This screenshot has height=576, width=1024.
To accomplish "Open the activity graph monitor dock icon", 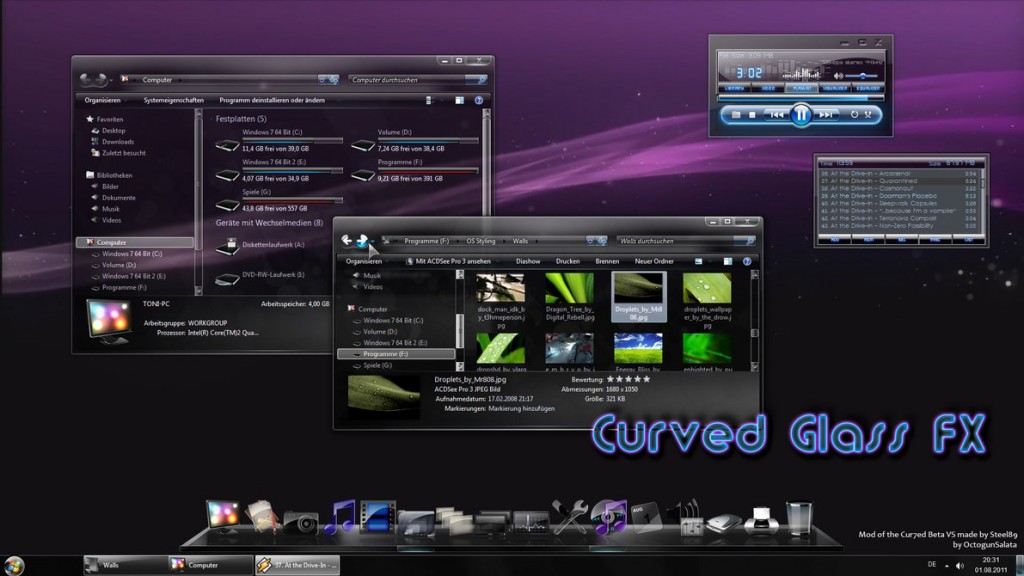I will 531,523.
